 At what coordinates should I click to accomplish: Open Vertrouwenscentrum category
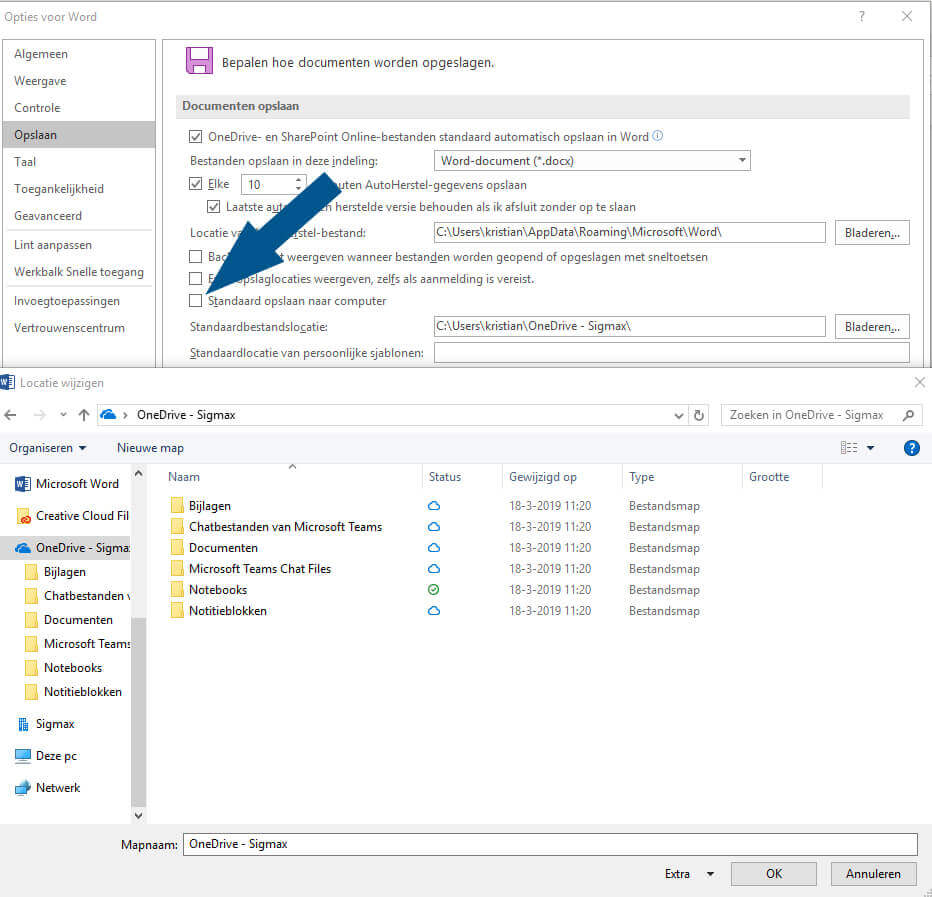click(70, 328)
